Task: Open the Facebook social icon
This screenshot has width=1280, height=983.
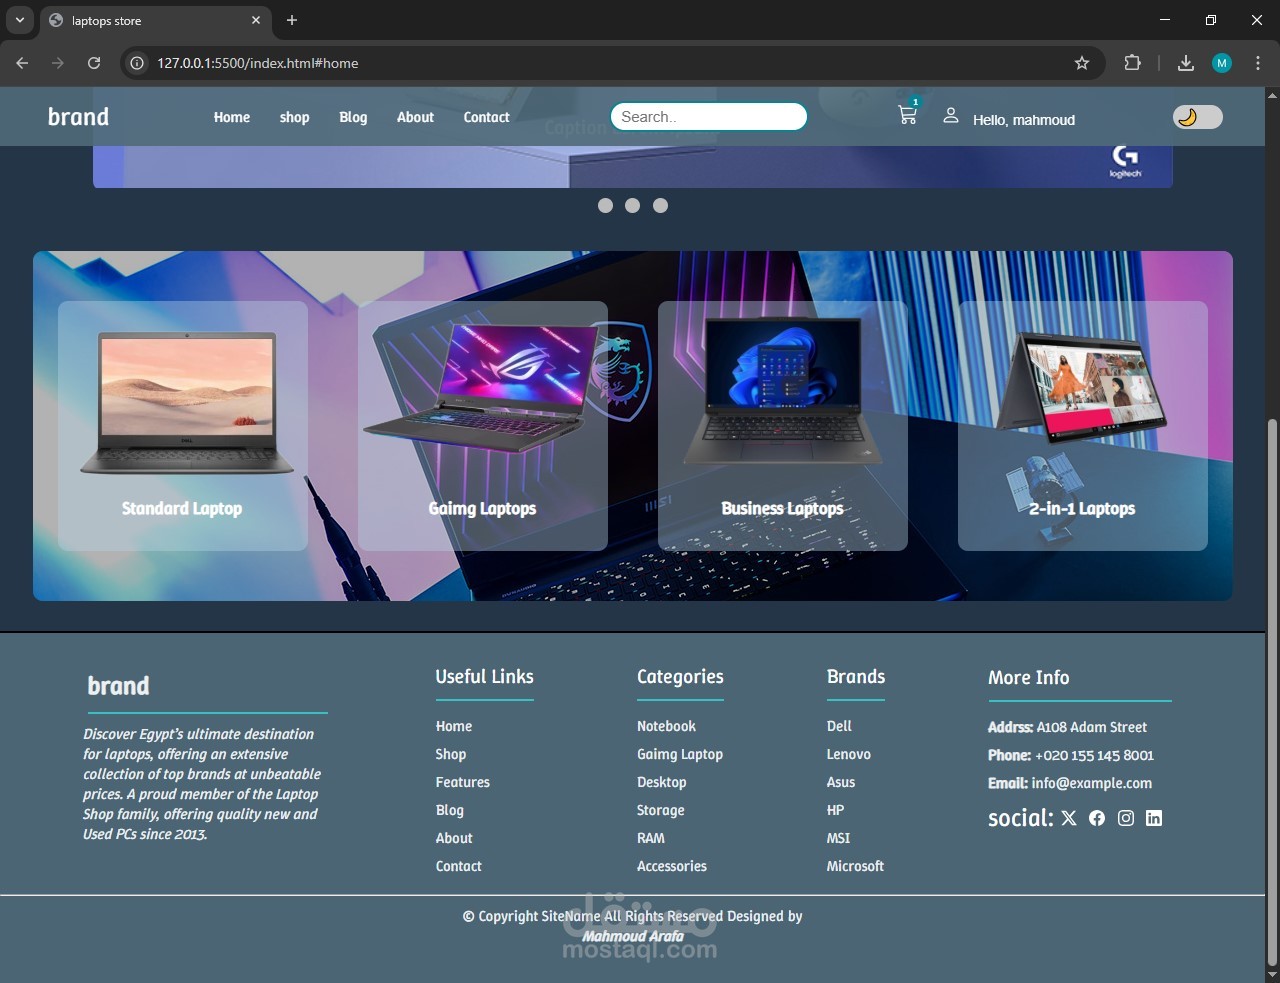Action: point(1097,818)
